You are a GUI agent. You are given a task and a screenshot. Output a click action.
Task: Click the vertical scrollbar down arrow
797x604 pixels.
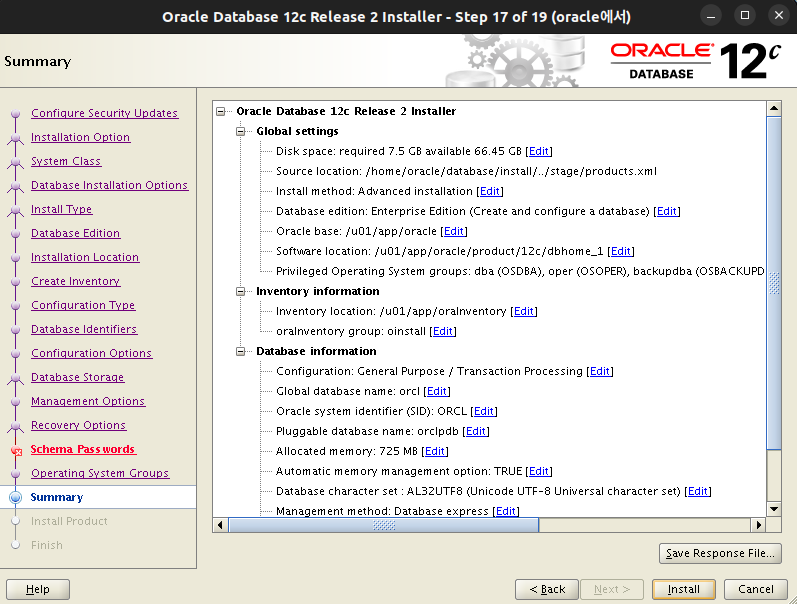[x=774, y=508]
